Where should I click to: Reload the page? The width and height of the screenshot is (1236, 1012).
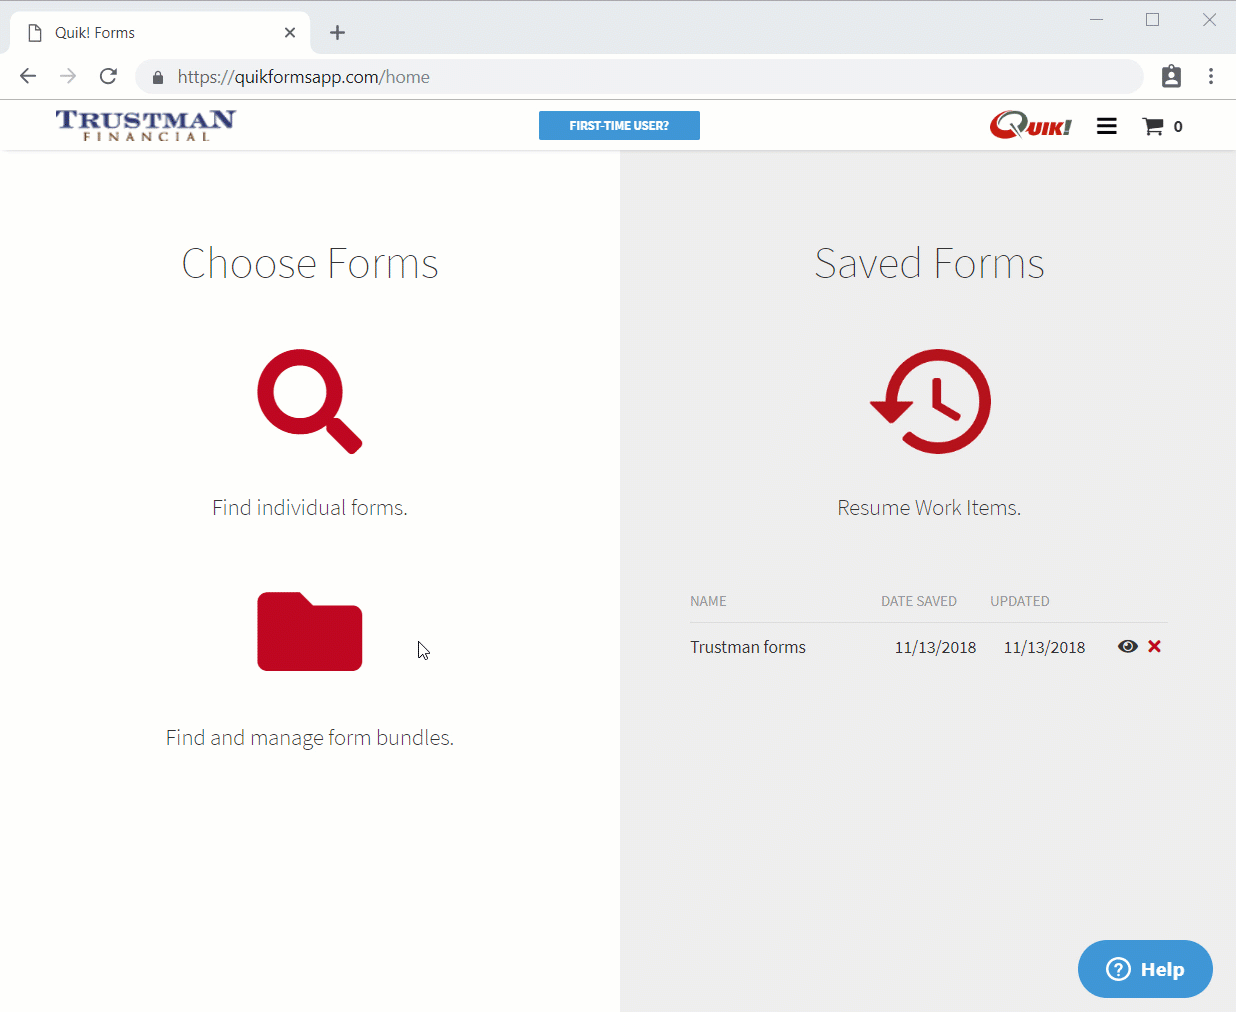(x=108, y=76)
